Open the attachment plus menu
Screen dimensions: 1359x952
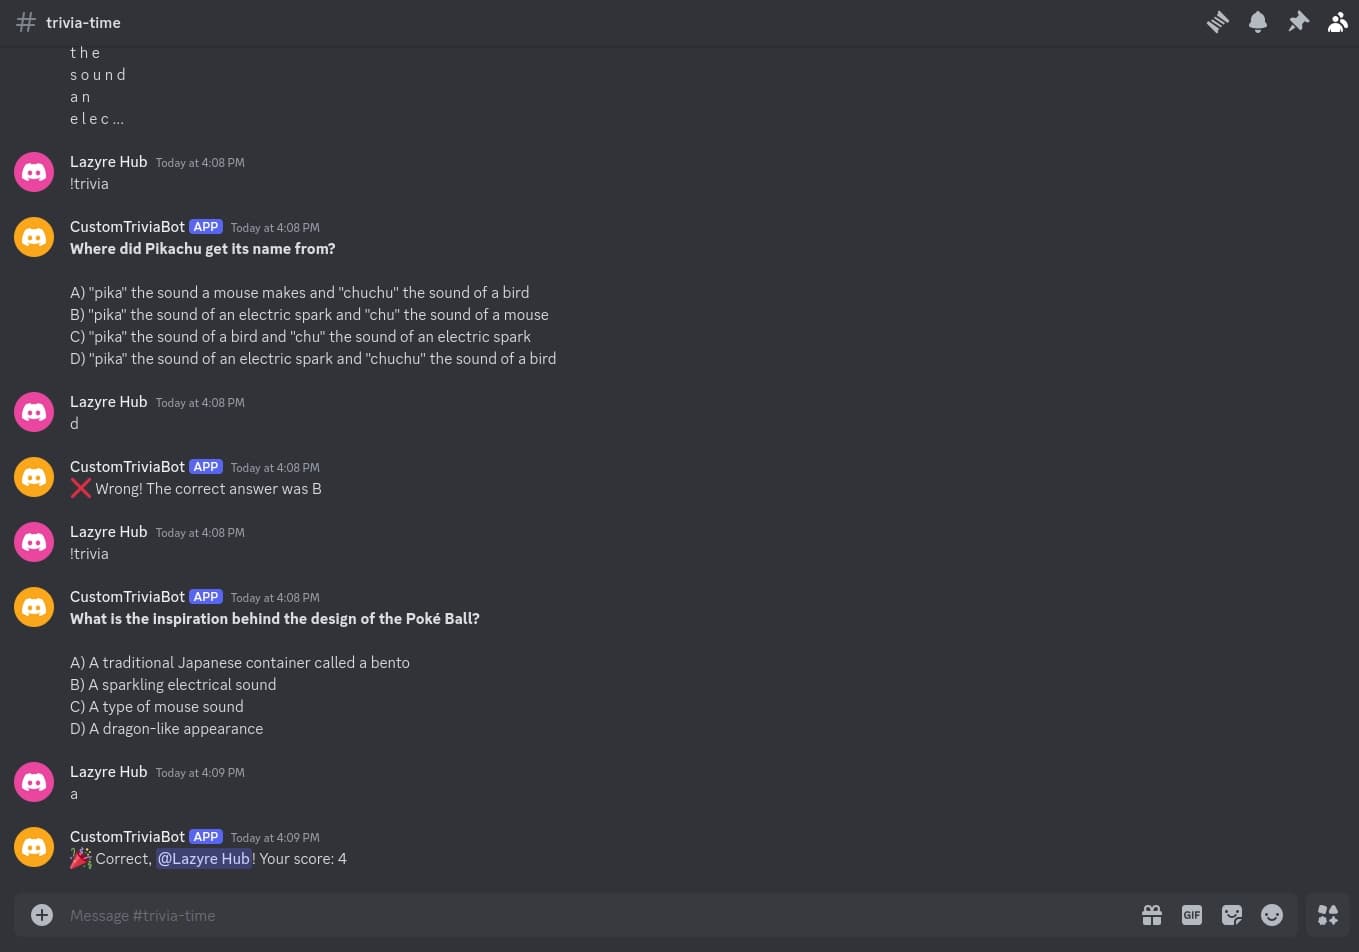42,915
